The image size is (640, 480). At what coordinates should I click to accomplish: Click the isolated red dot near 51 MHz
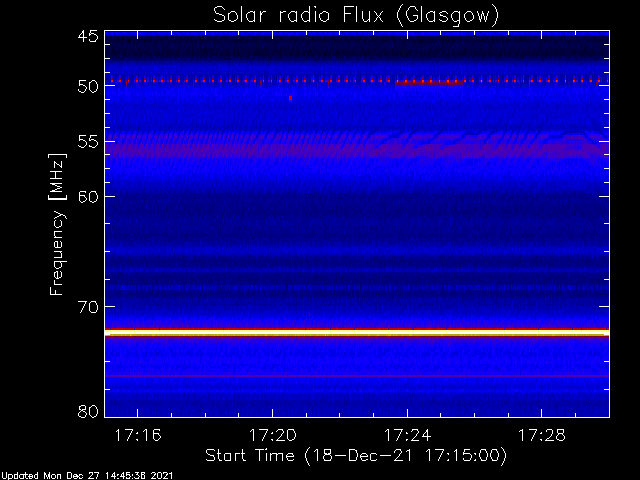pos(290,98)
